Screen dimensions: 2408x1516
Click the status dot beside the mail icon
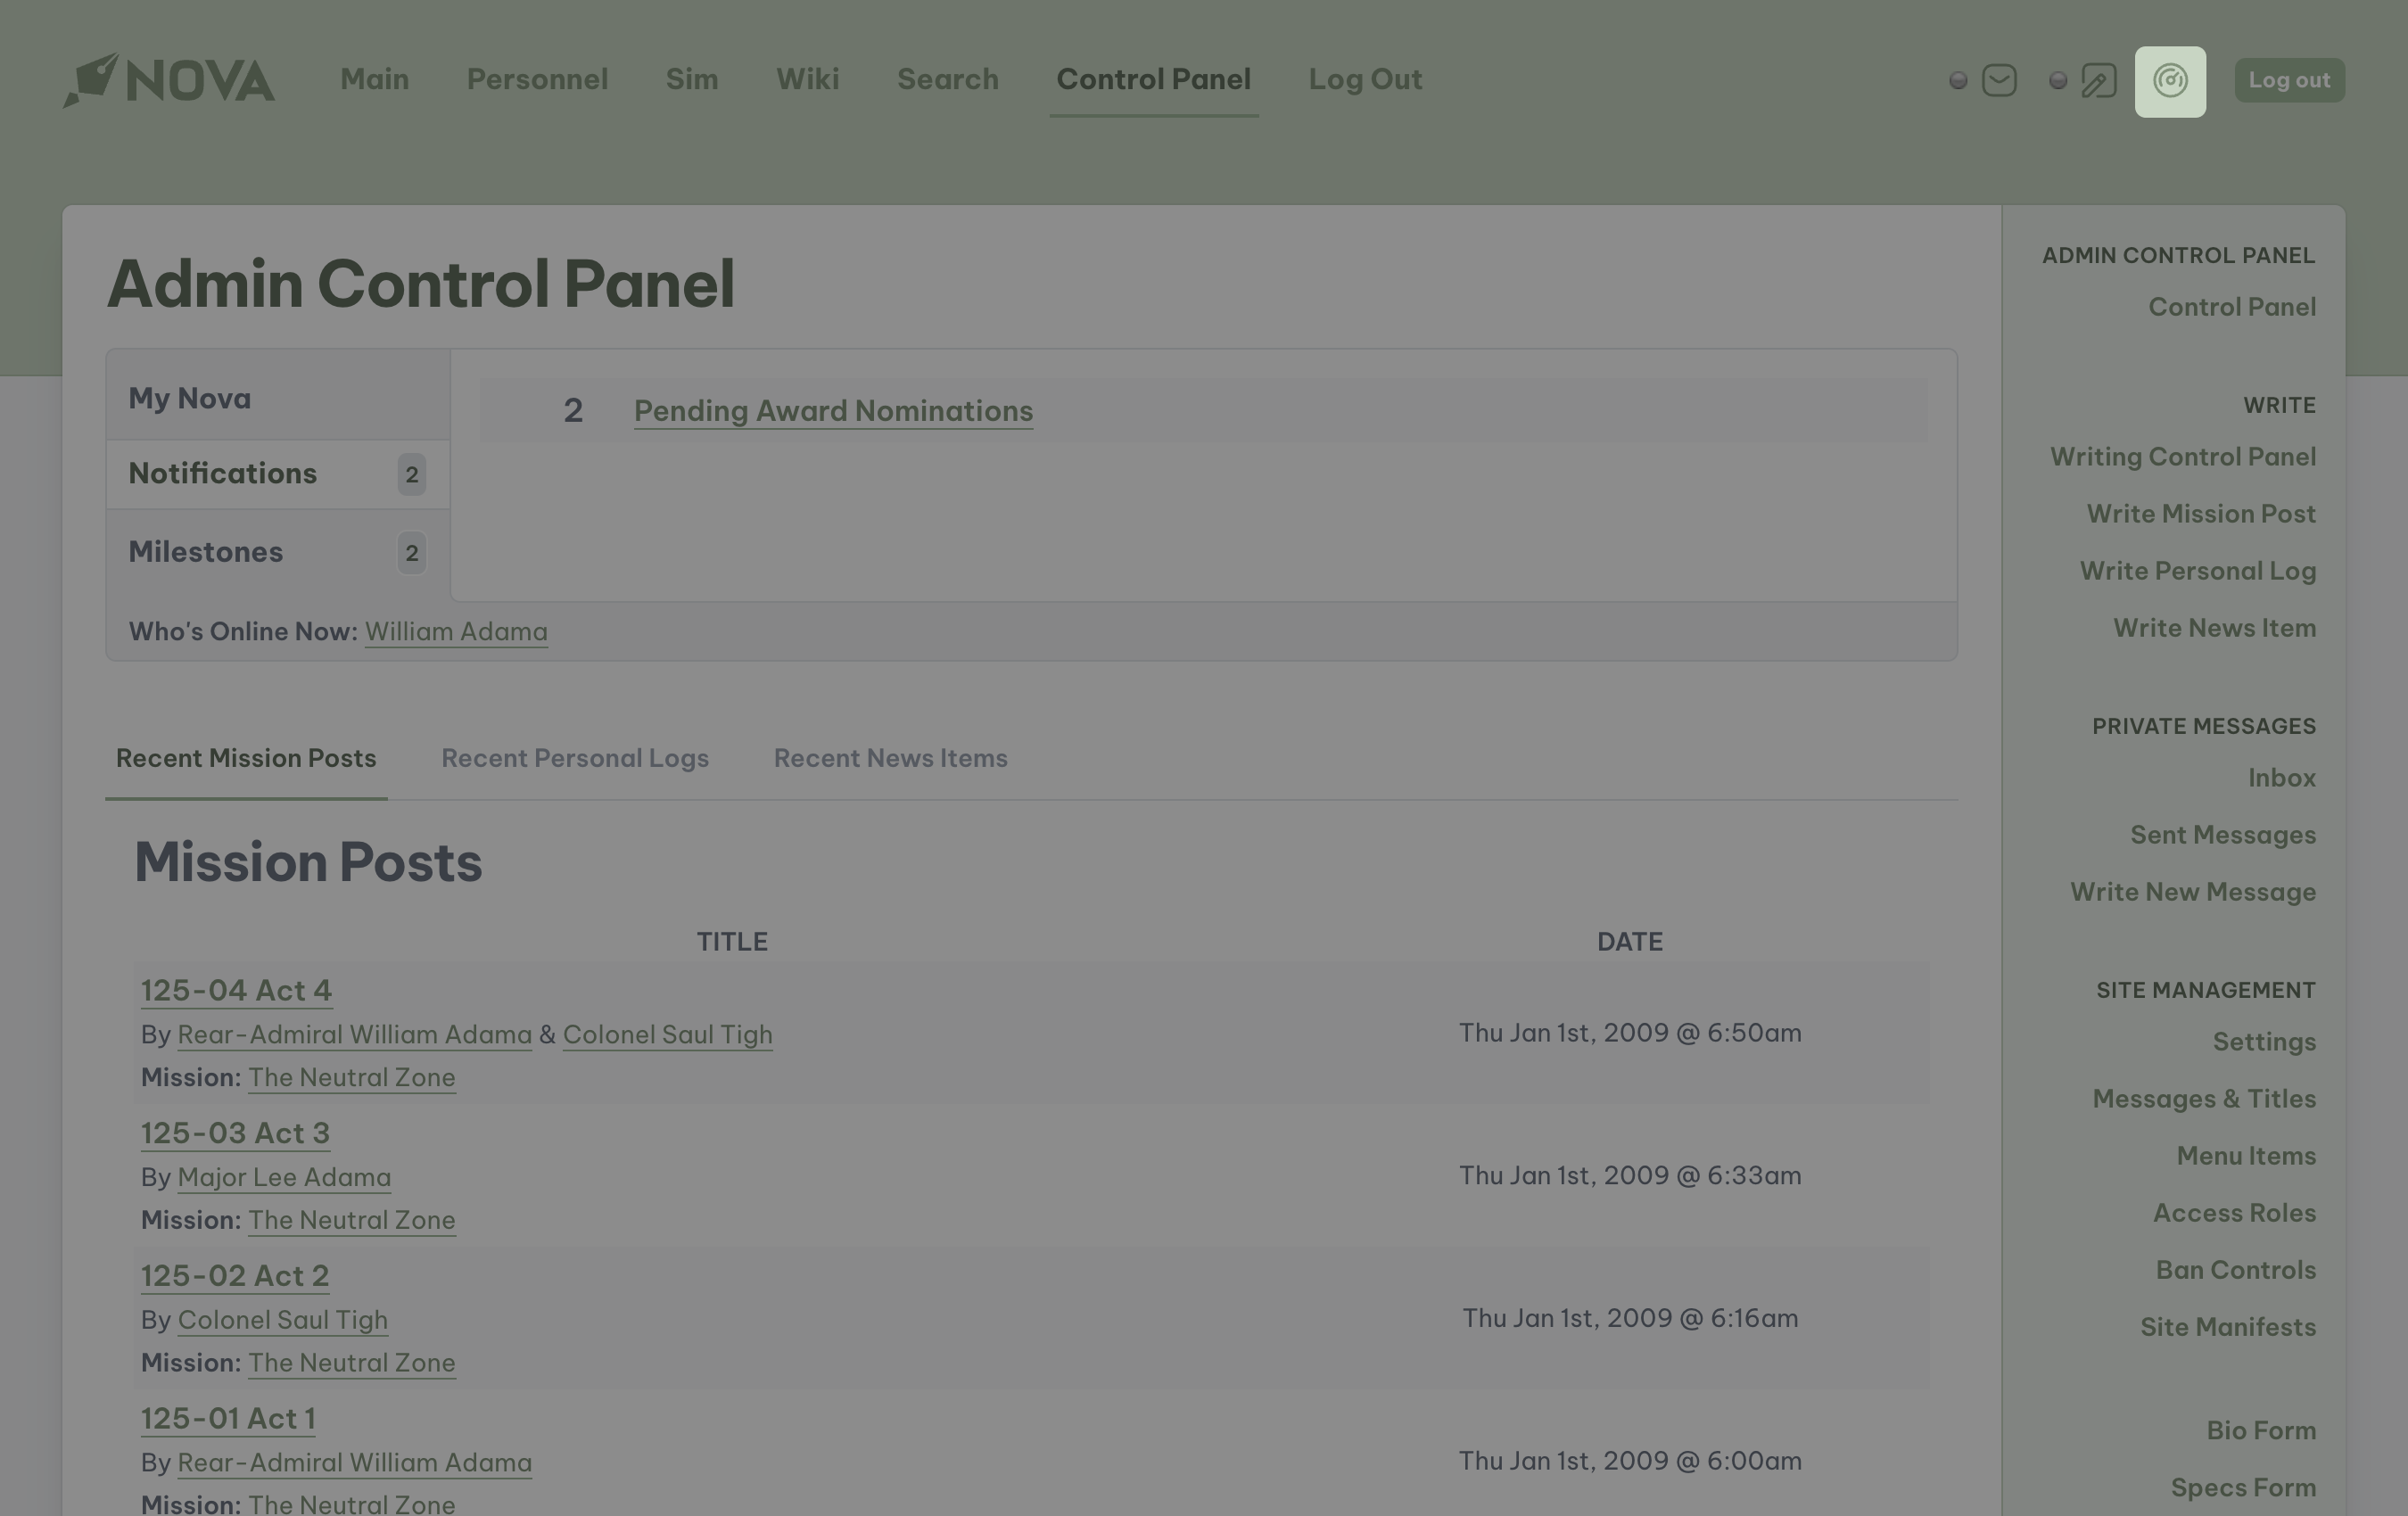click(1958, 80)
